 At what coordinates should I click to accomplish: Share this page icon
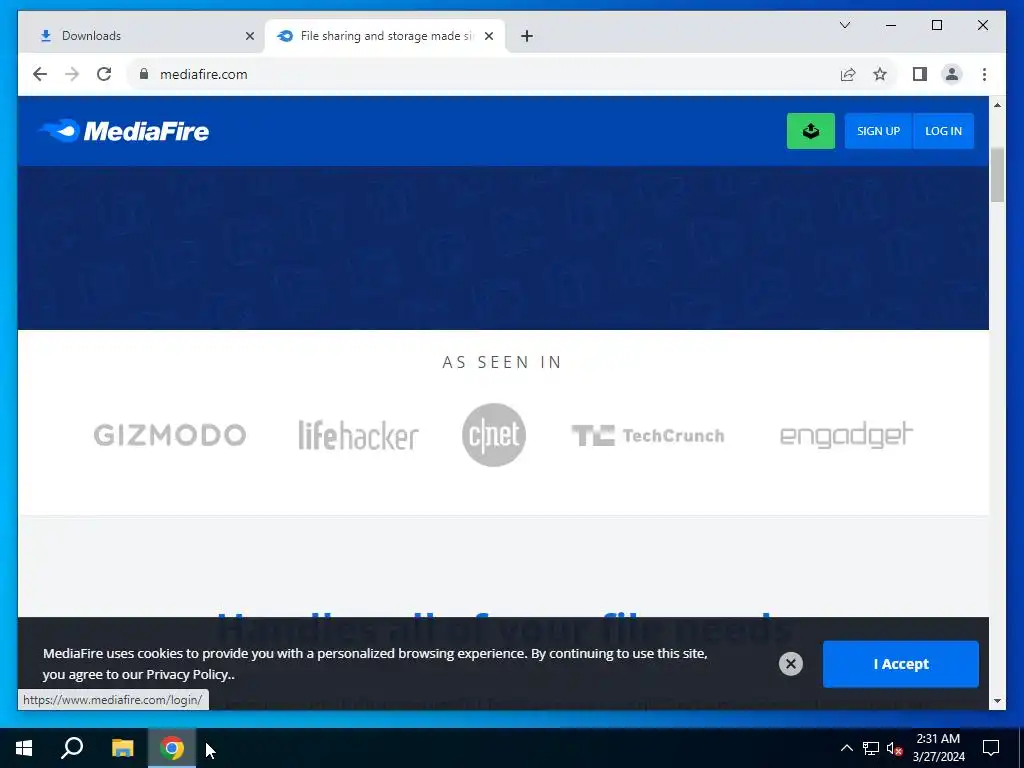pos(848,74)
